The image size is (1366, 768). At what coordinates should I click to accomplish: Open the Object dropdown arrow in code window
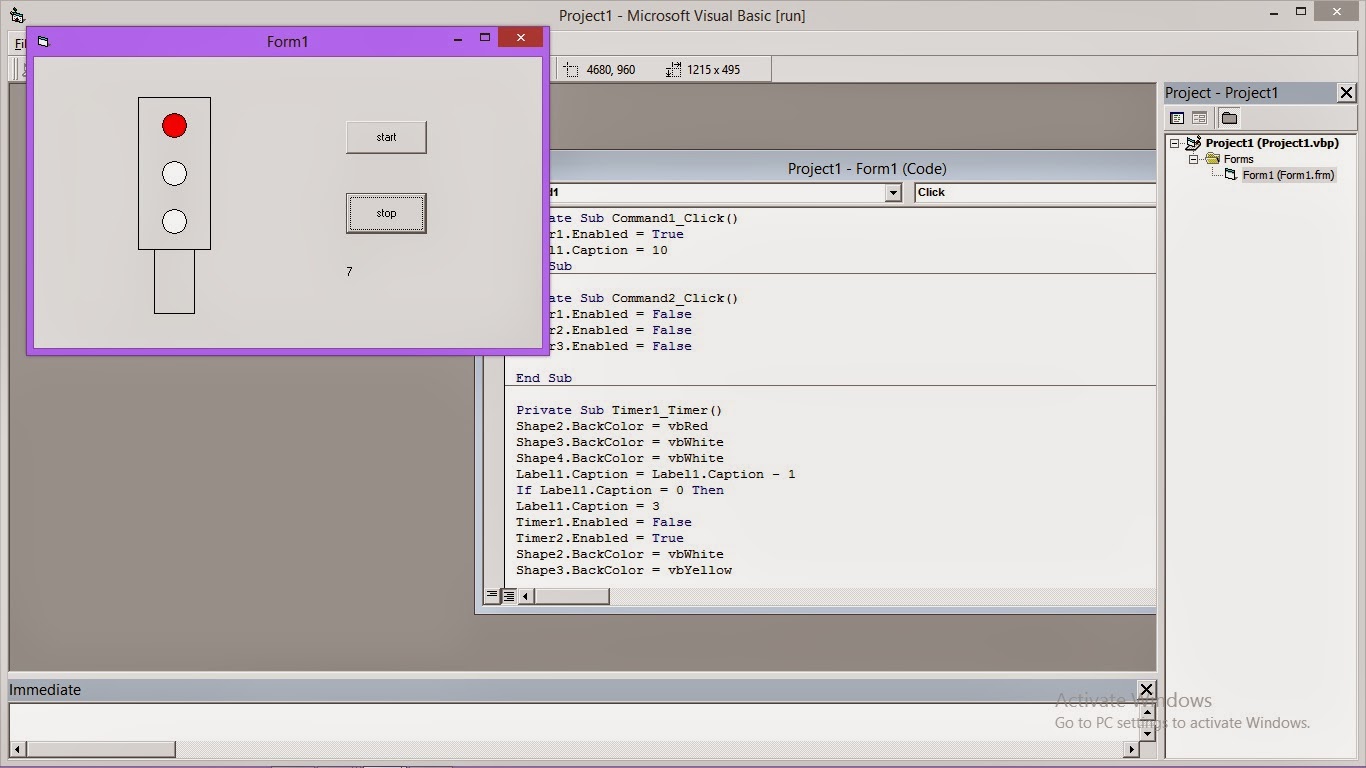click(x=893, y=193)
